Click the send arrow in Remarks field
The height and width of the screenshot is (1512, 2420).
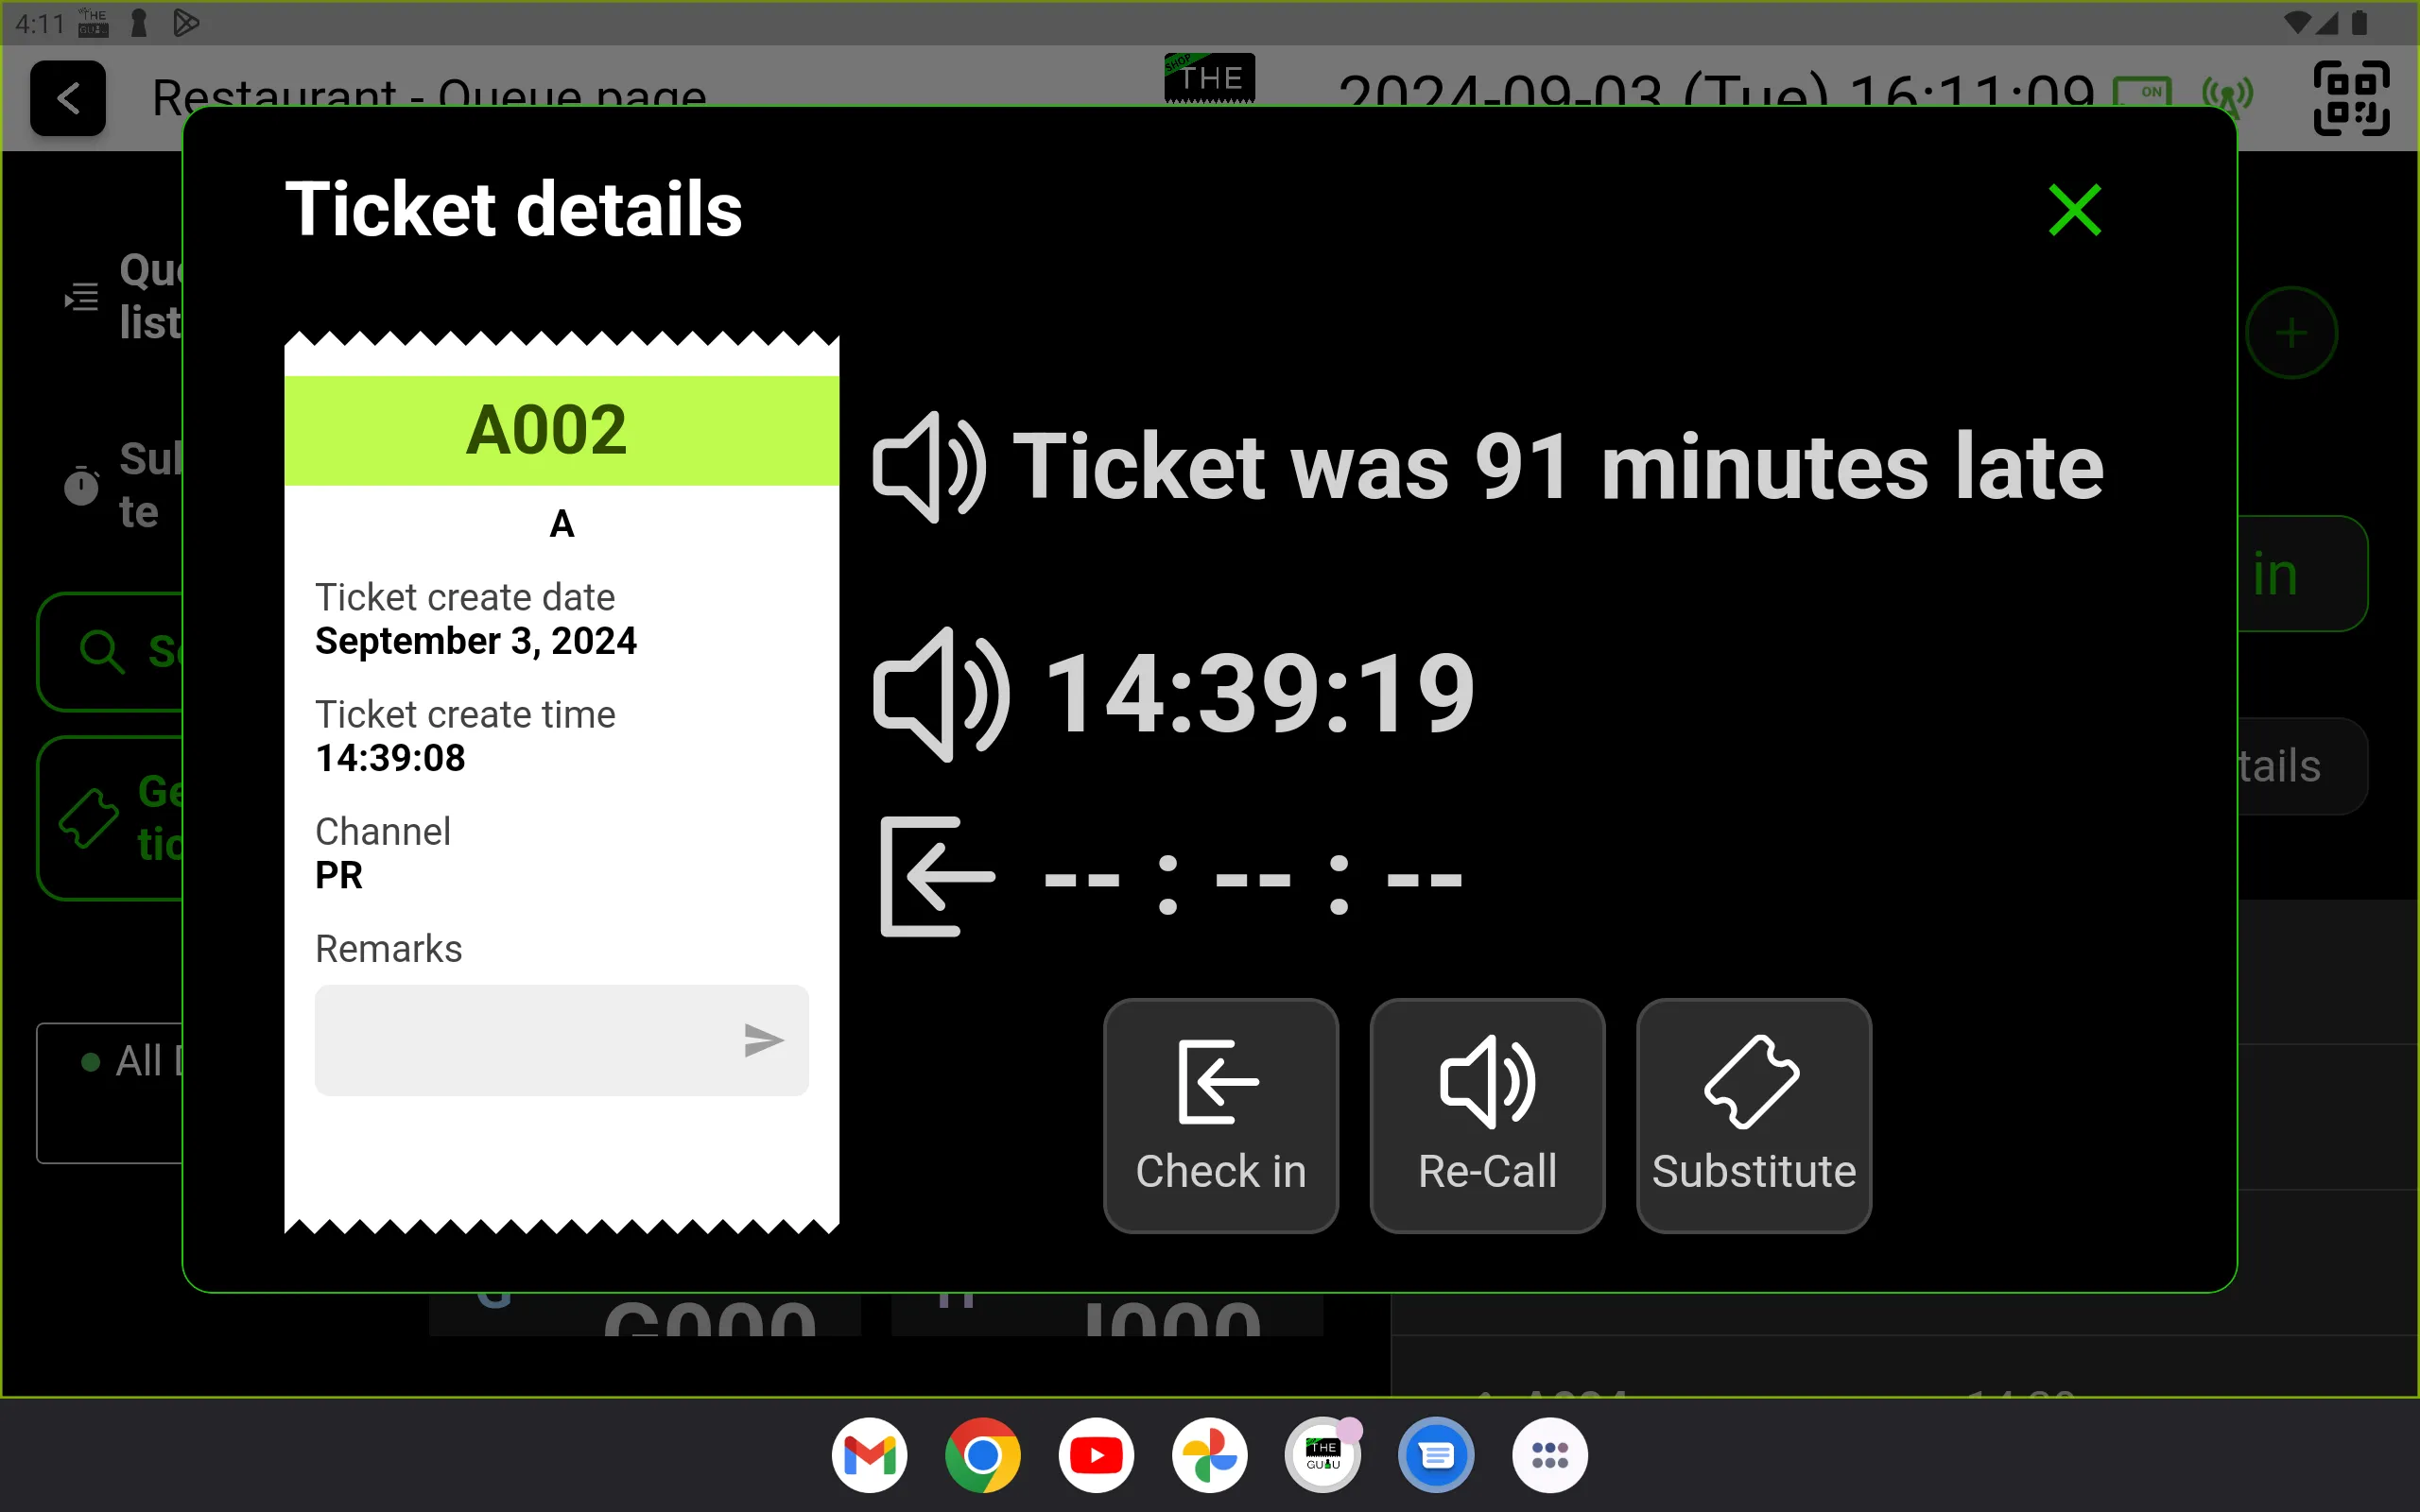(x=761, y=1039)
